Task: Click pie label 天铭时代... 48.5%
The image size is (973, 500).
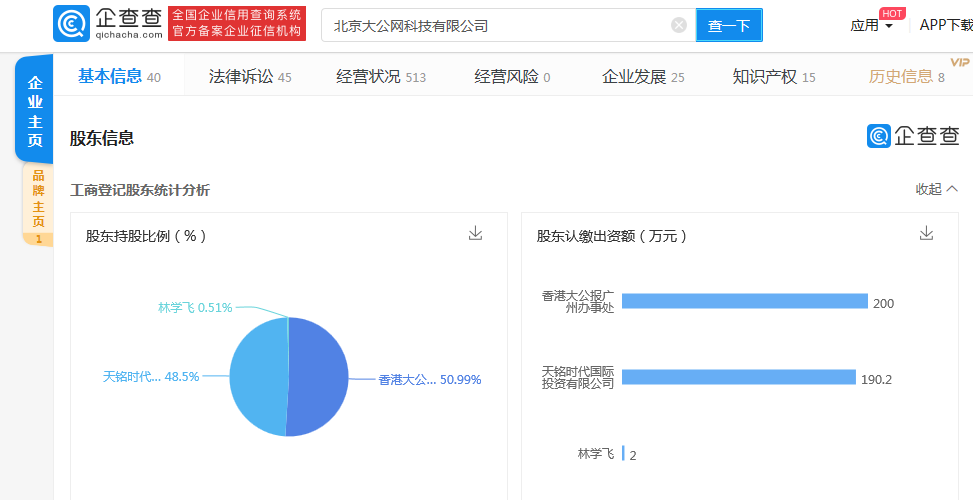Action: coord(151,376)
